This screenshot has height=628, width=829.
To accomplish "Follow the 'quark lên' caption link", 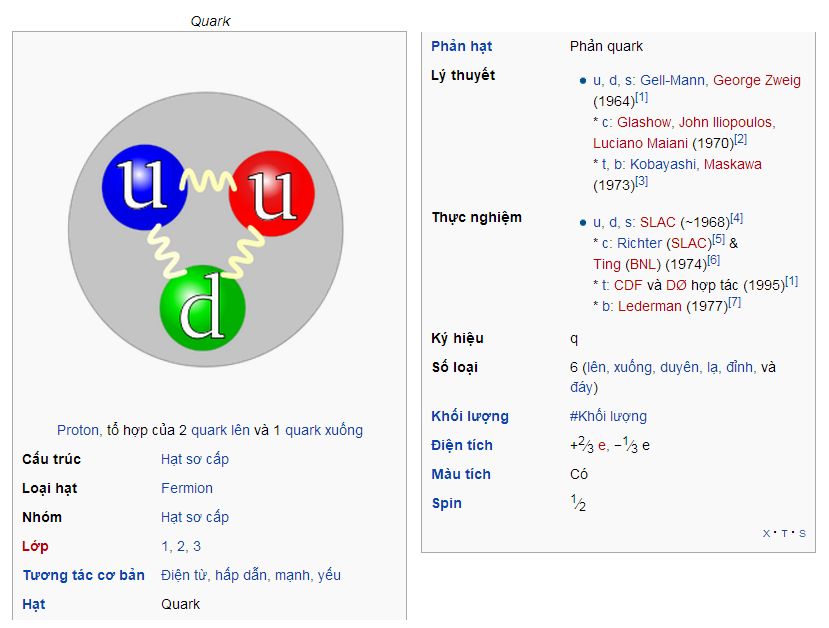I will click(220, 430).
